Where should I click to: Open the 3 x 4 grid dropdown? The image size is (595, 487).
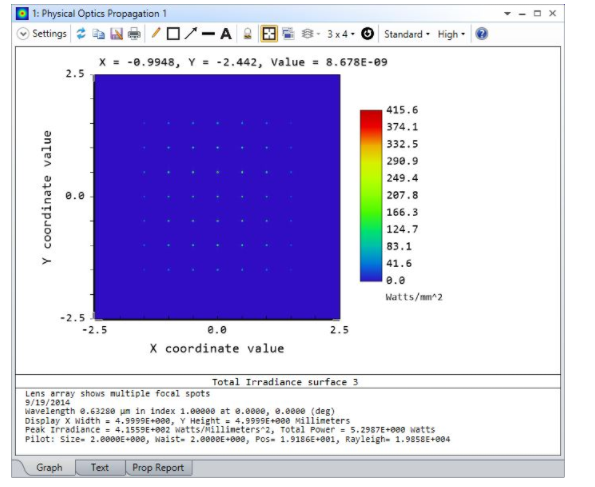point(340,34)
